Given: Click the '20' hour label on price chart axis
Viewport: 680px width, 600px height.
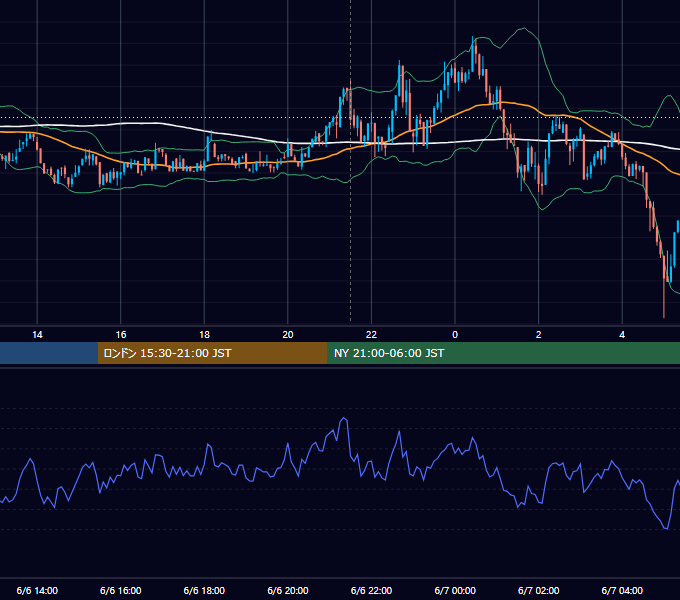Looking at the screenshot, I should (x=288, y=335).
